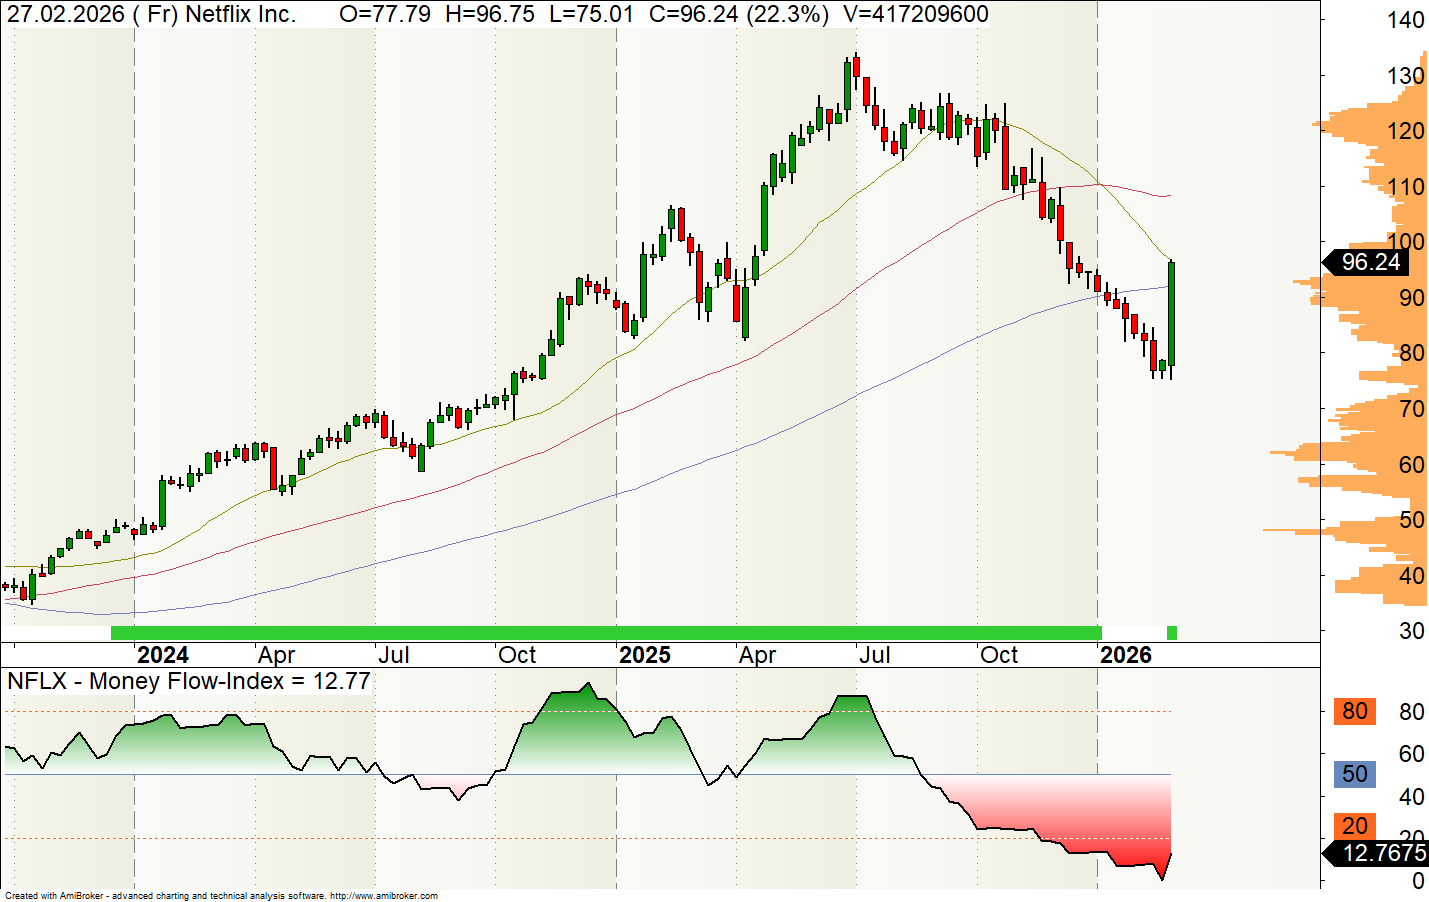Select the 2025 year label on time axis
This screenshot has height=902, width=1429.
point(644,655)
